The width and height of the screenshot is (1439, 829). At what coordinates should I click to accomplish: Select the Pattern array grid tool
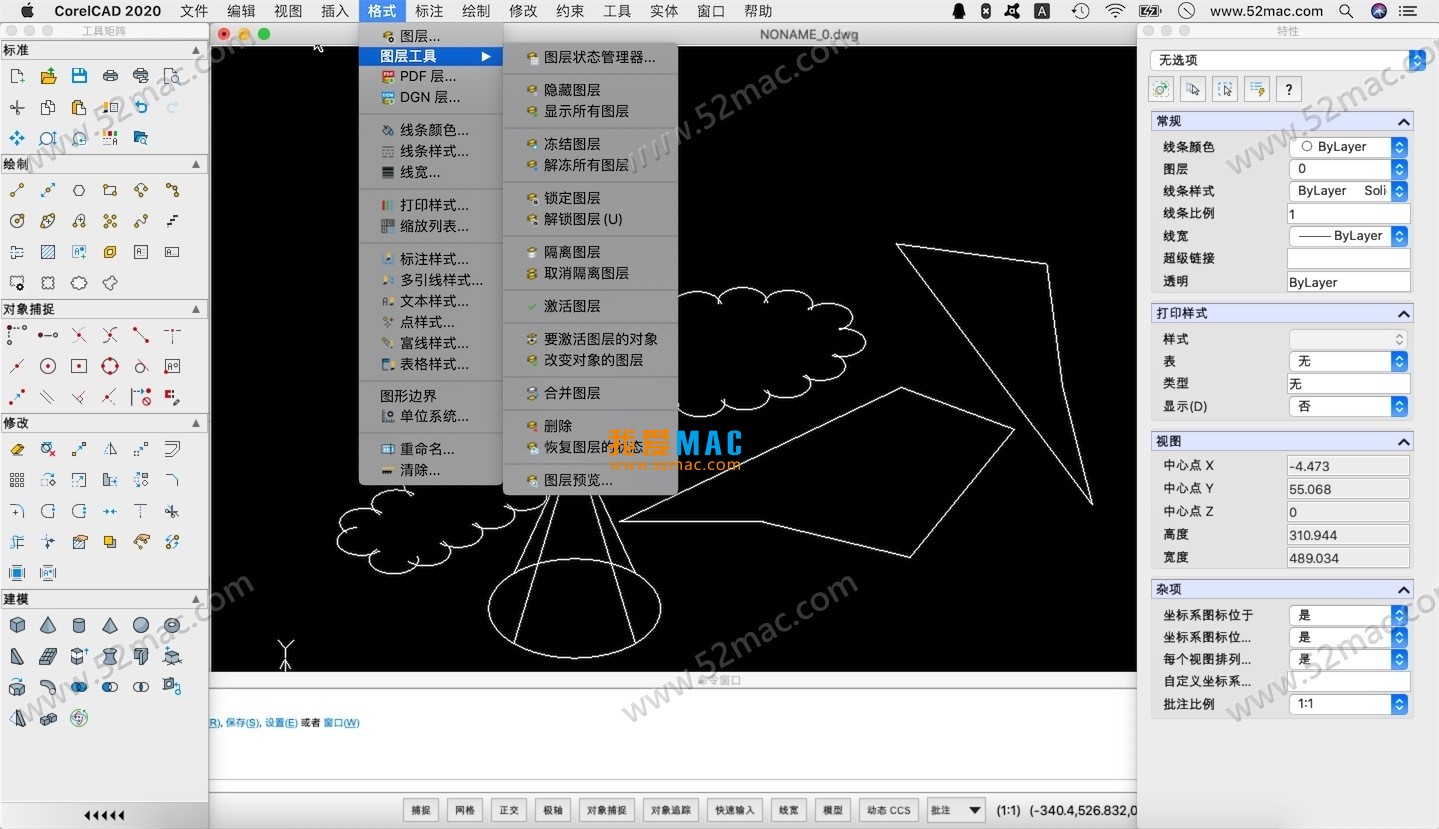pyautogui.click(x=17, y=480)
